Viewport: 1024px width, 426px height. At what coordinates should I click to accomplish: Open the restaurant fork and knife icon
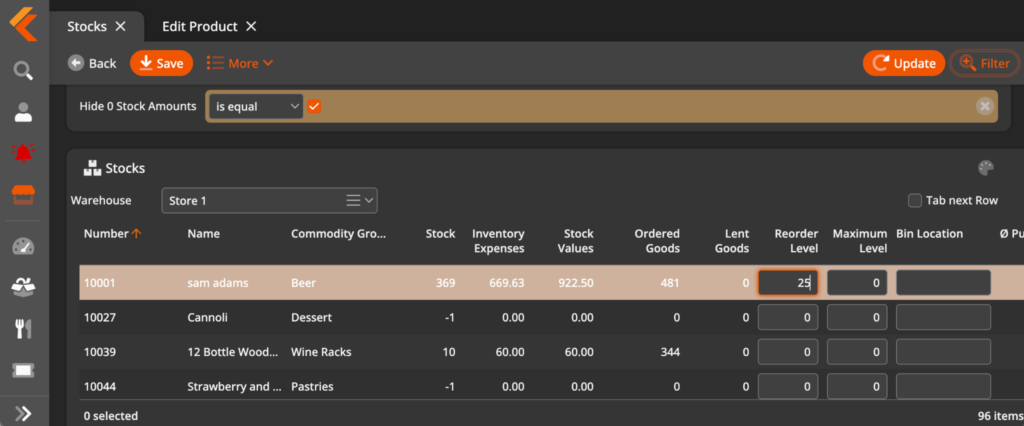[24, 329]
